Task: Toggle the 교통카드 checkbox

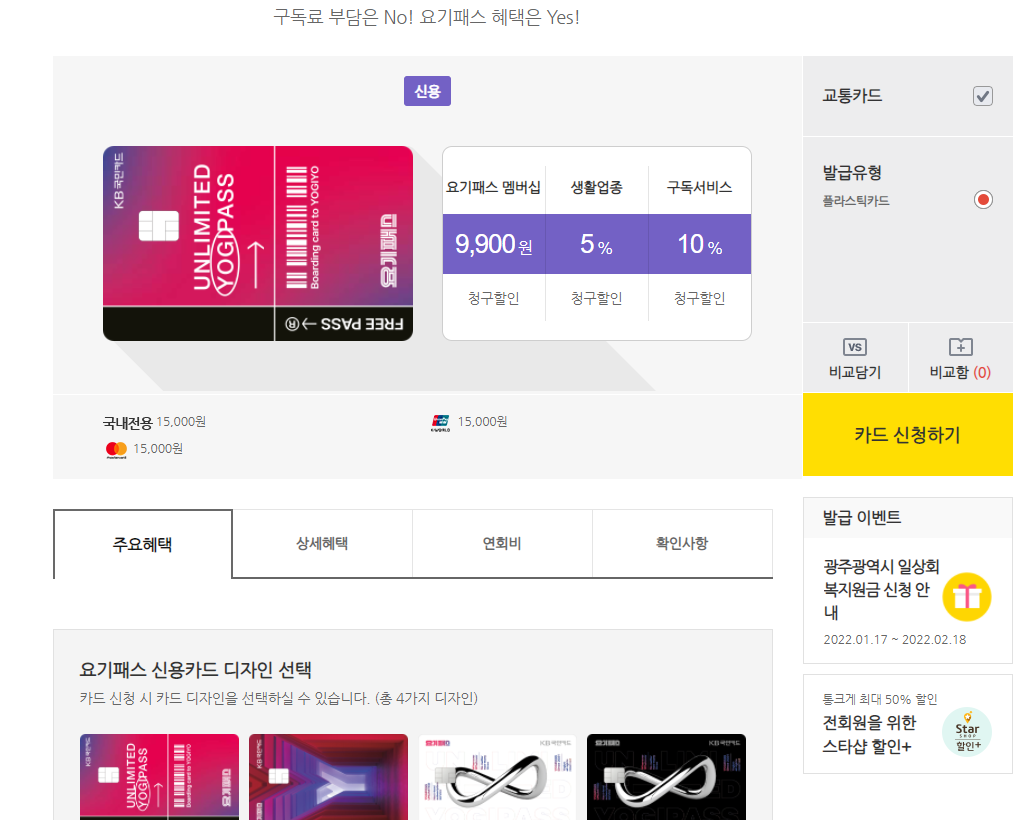Action: pos(982,96)
